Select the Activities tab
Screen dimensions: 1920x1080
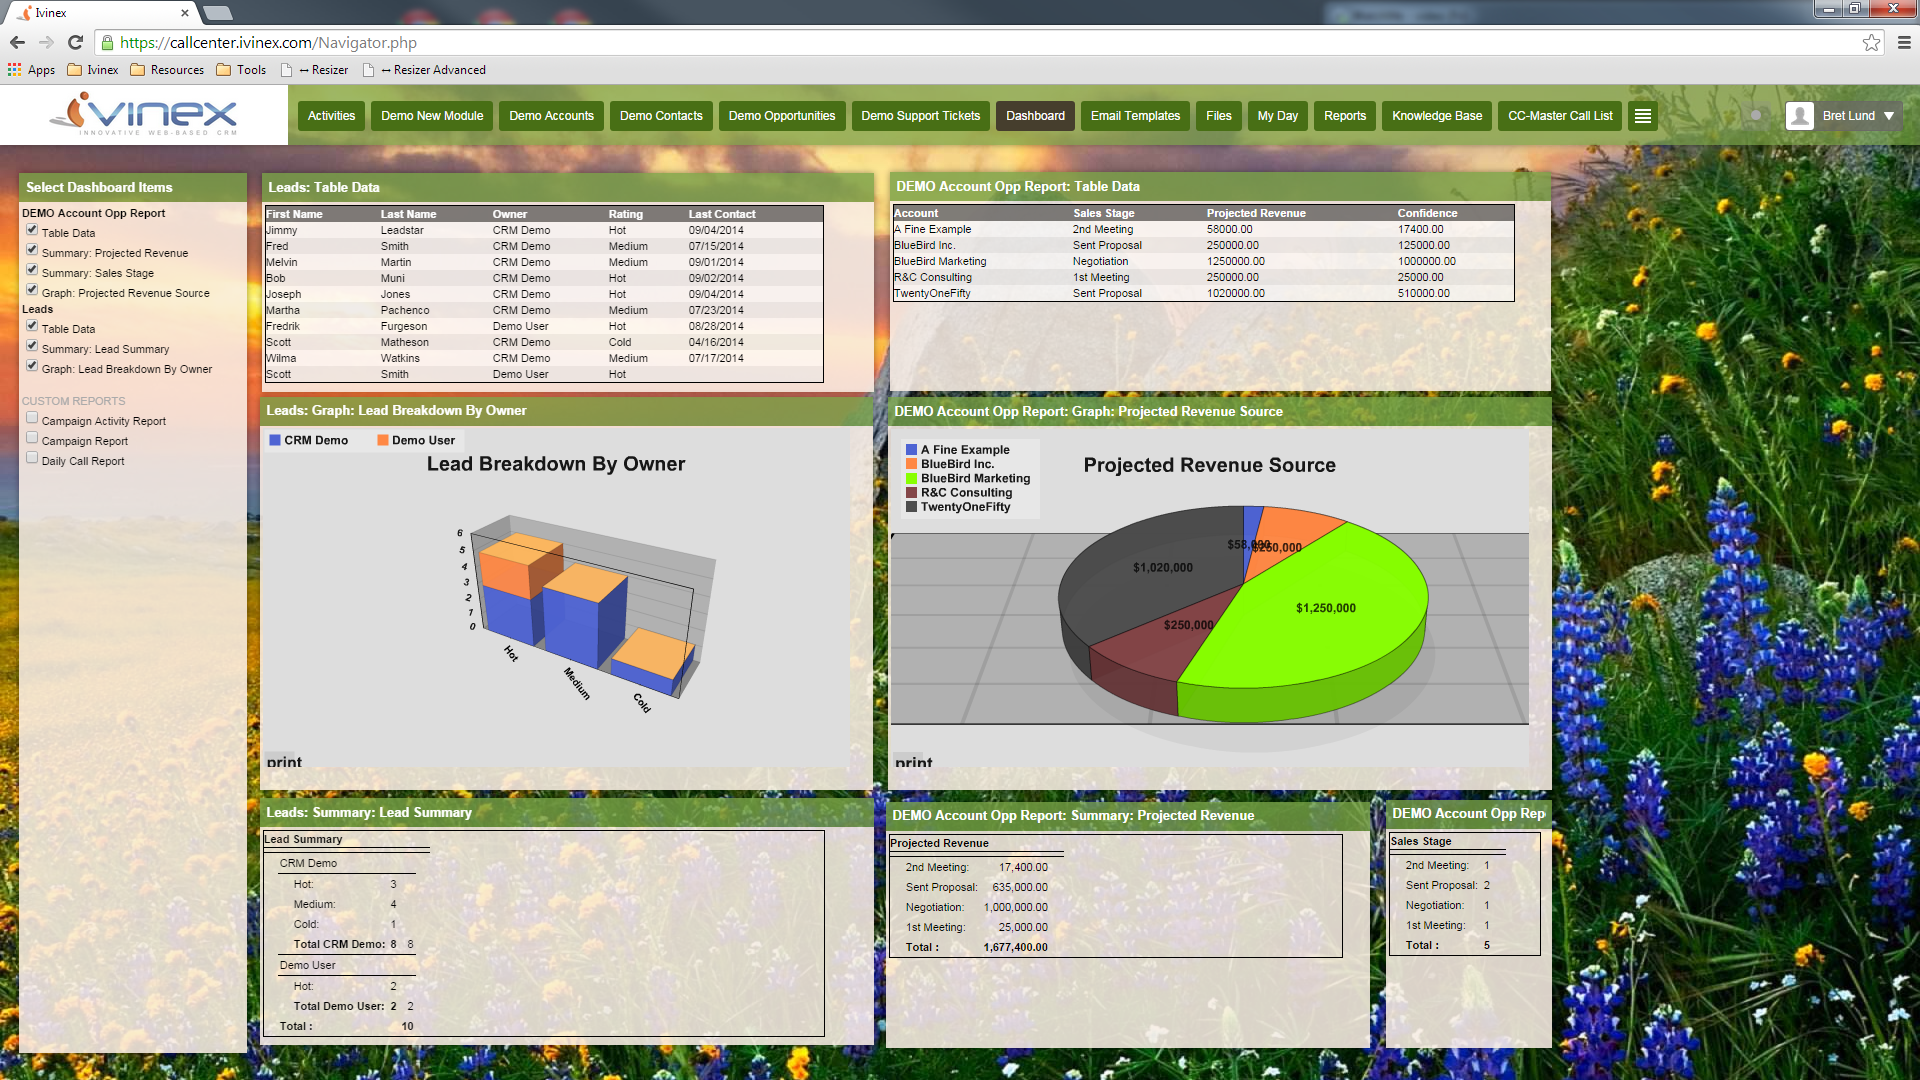331,116
